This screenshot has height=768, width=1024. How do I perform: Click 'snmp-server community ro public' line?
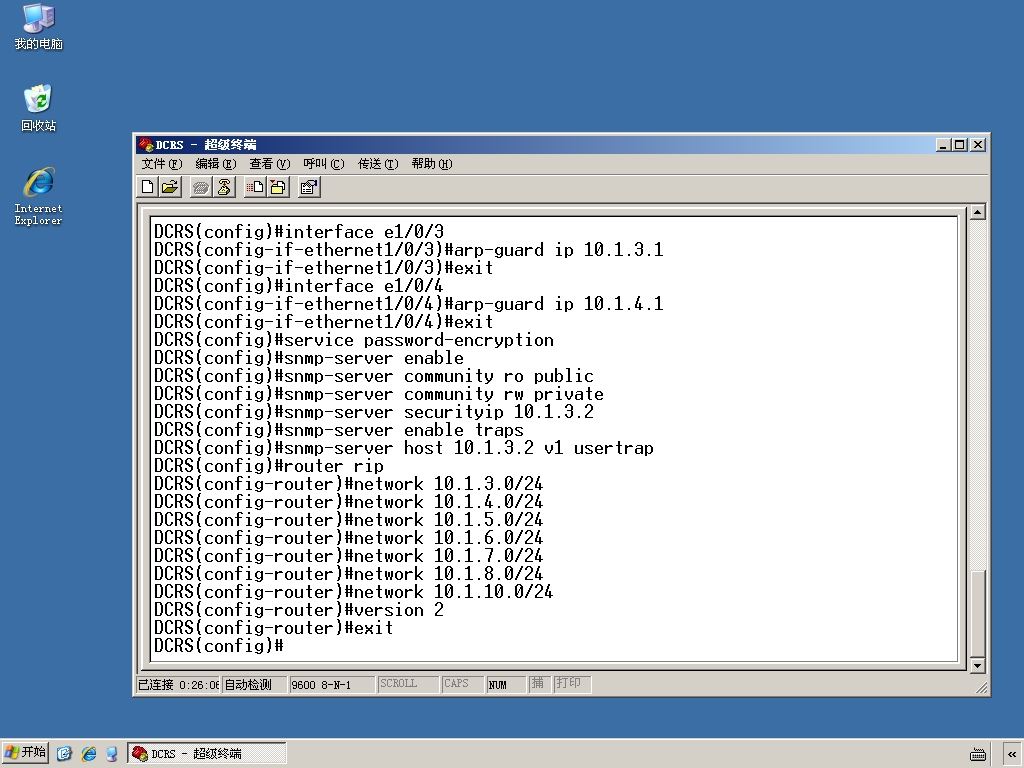(374, 376)
